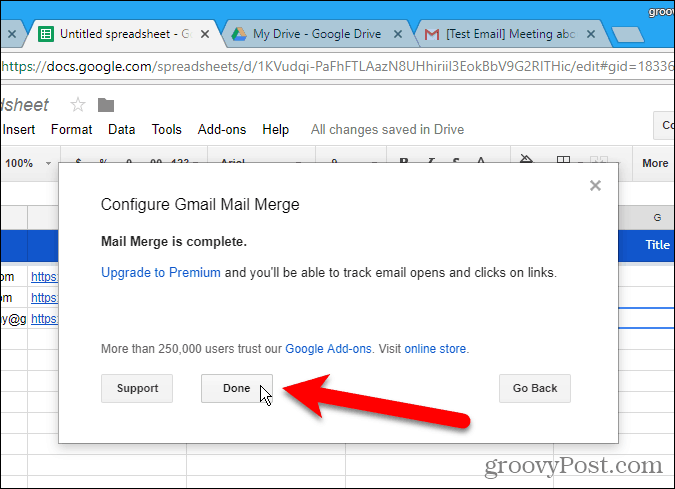Click the Done button in the dialog
675x489 pixels.
[237, 388]
